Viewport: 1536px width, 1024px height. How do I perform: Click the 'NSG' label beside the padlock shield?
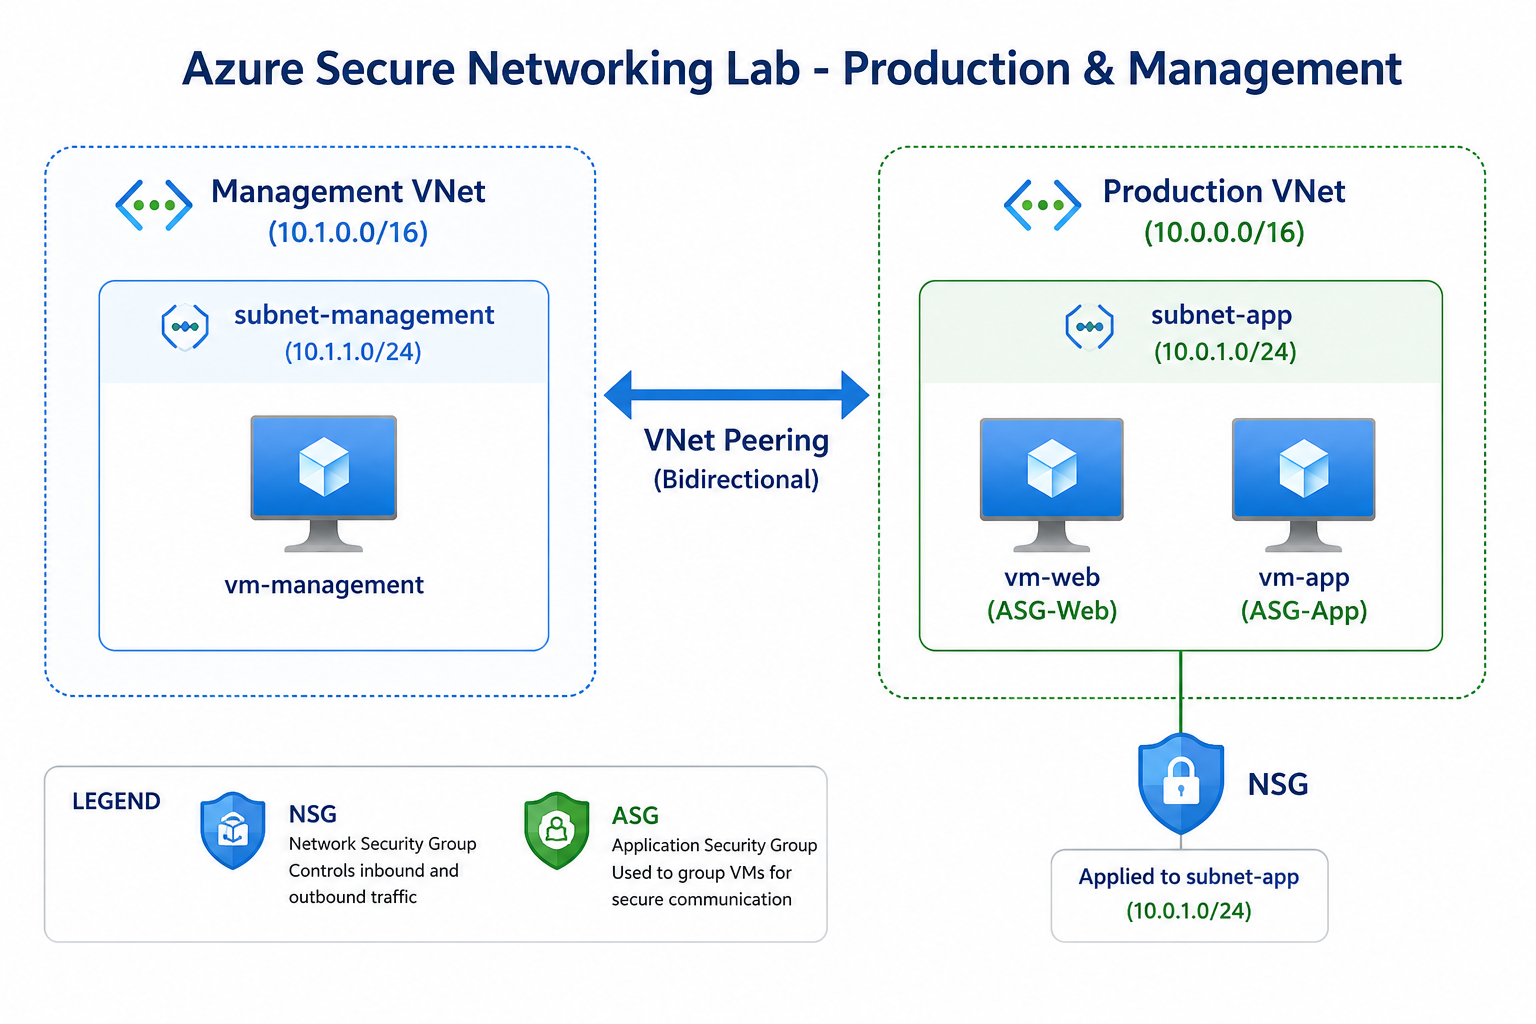tap(1278, 784)
